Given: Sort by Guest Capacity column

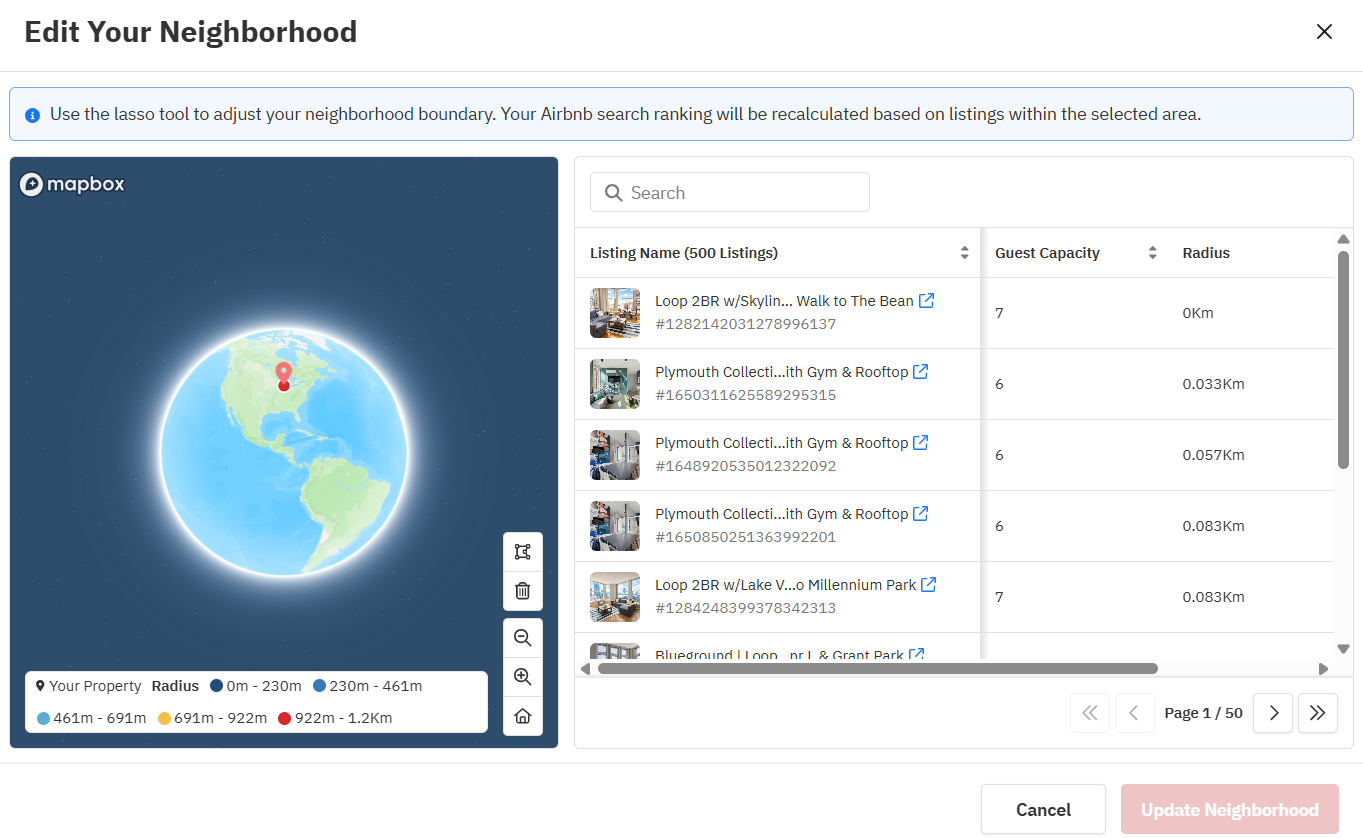Looking at the screenshot, I should 1152,253.
